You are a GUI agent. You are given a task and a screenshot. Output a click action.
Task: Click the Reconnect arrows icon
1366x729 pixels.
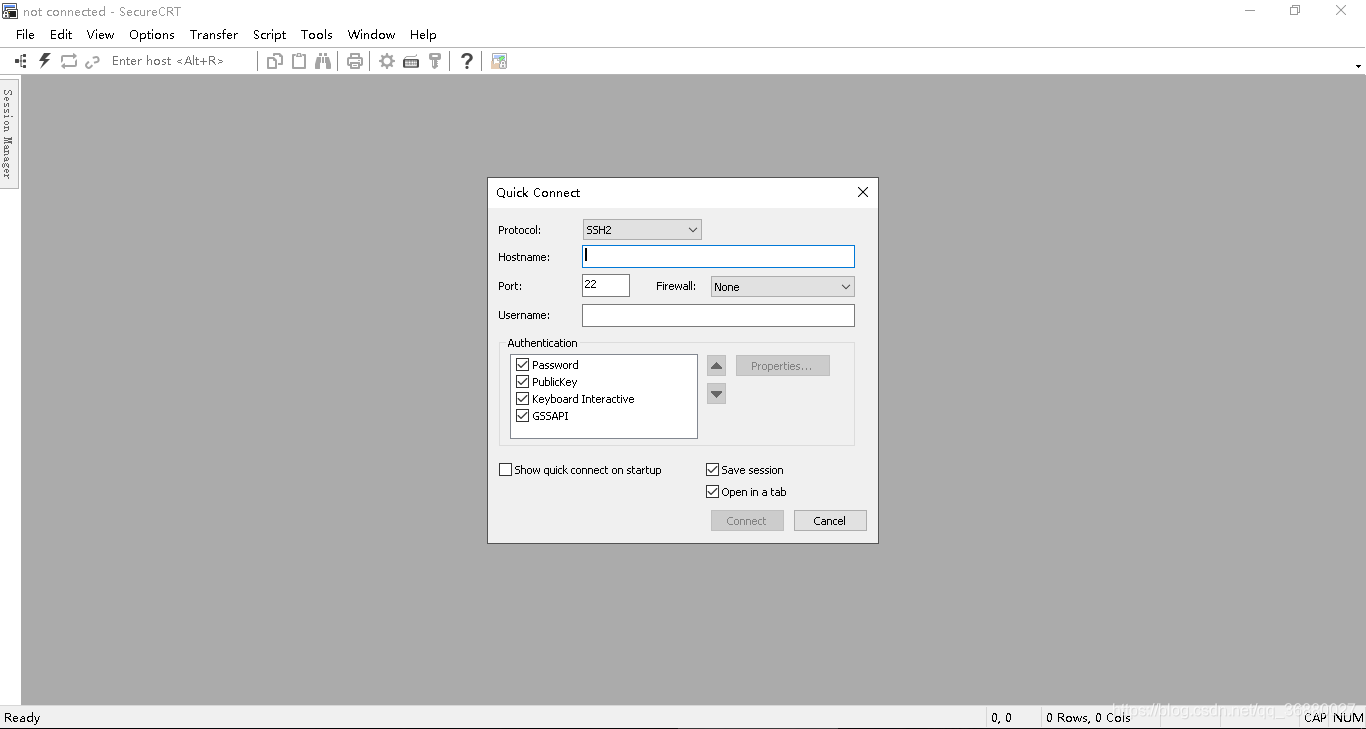pos(69,61)
